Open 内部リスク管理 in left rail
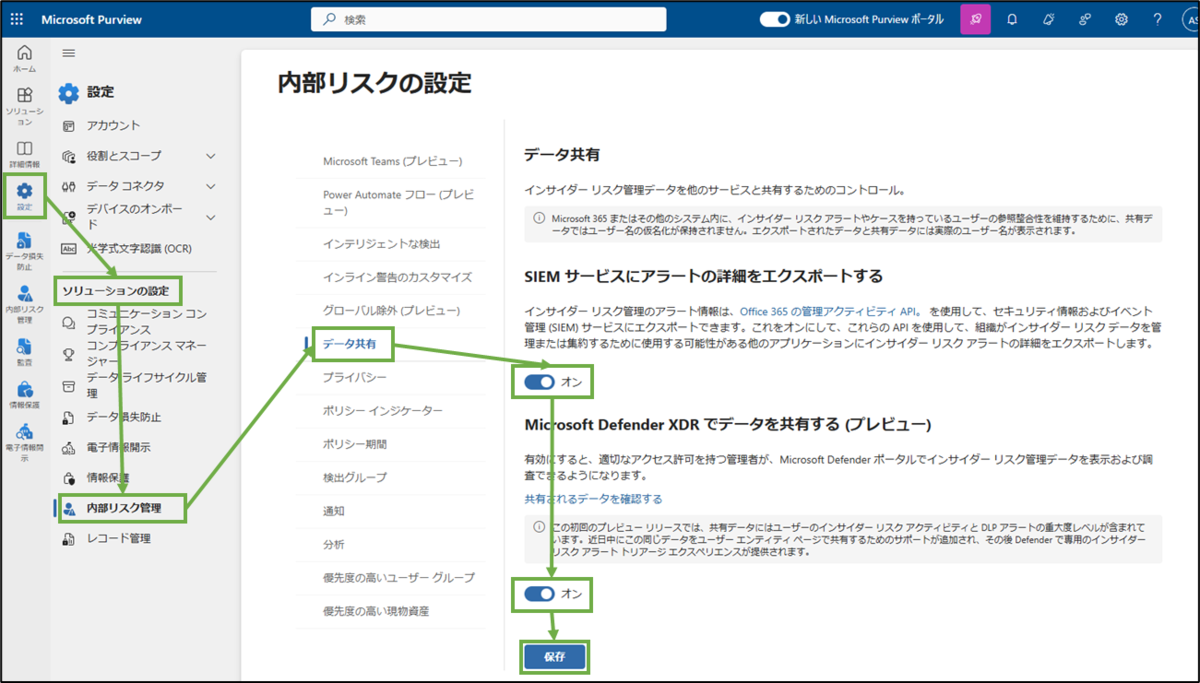This screenshot has width=1200, height=683. pos(25,305)
